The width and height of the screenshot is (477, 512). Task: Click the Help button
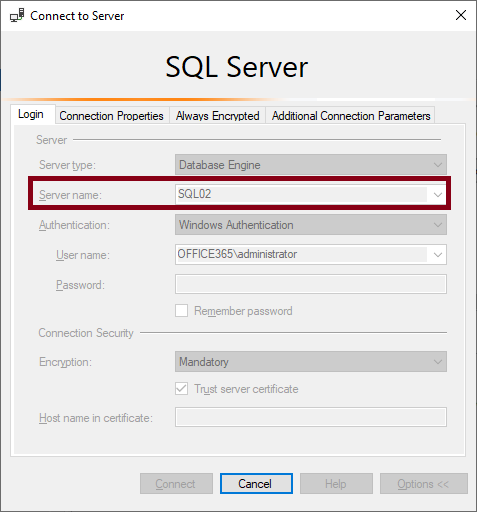pyautogui.click(x=336, y=484)
